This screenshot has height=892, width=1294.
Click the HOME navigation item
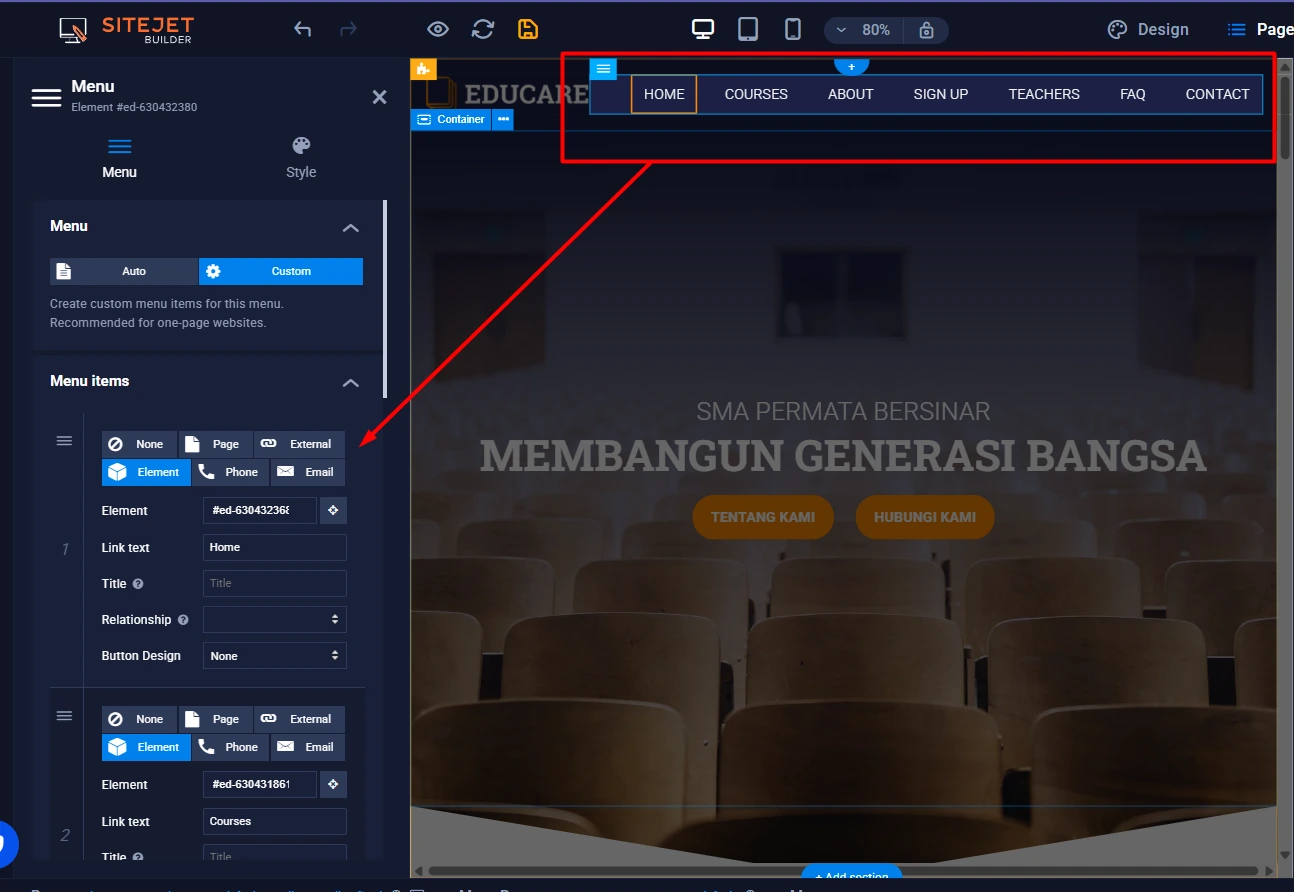click(664, 94)
